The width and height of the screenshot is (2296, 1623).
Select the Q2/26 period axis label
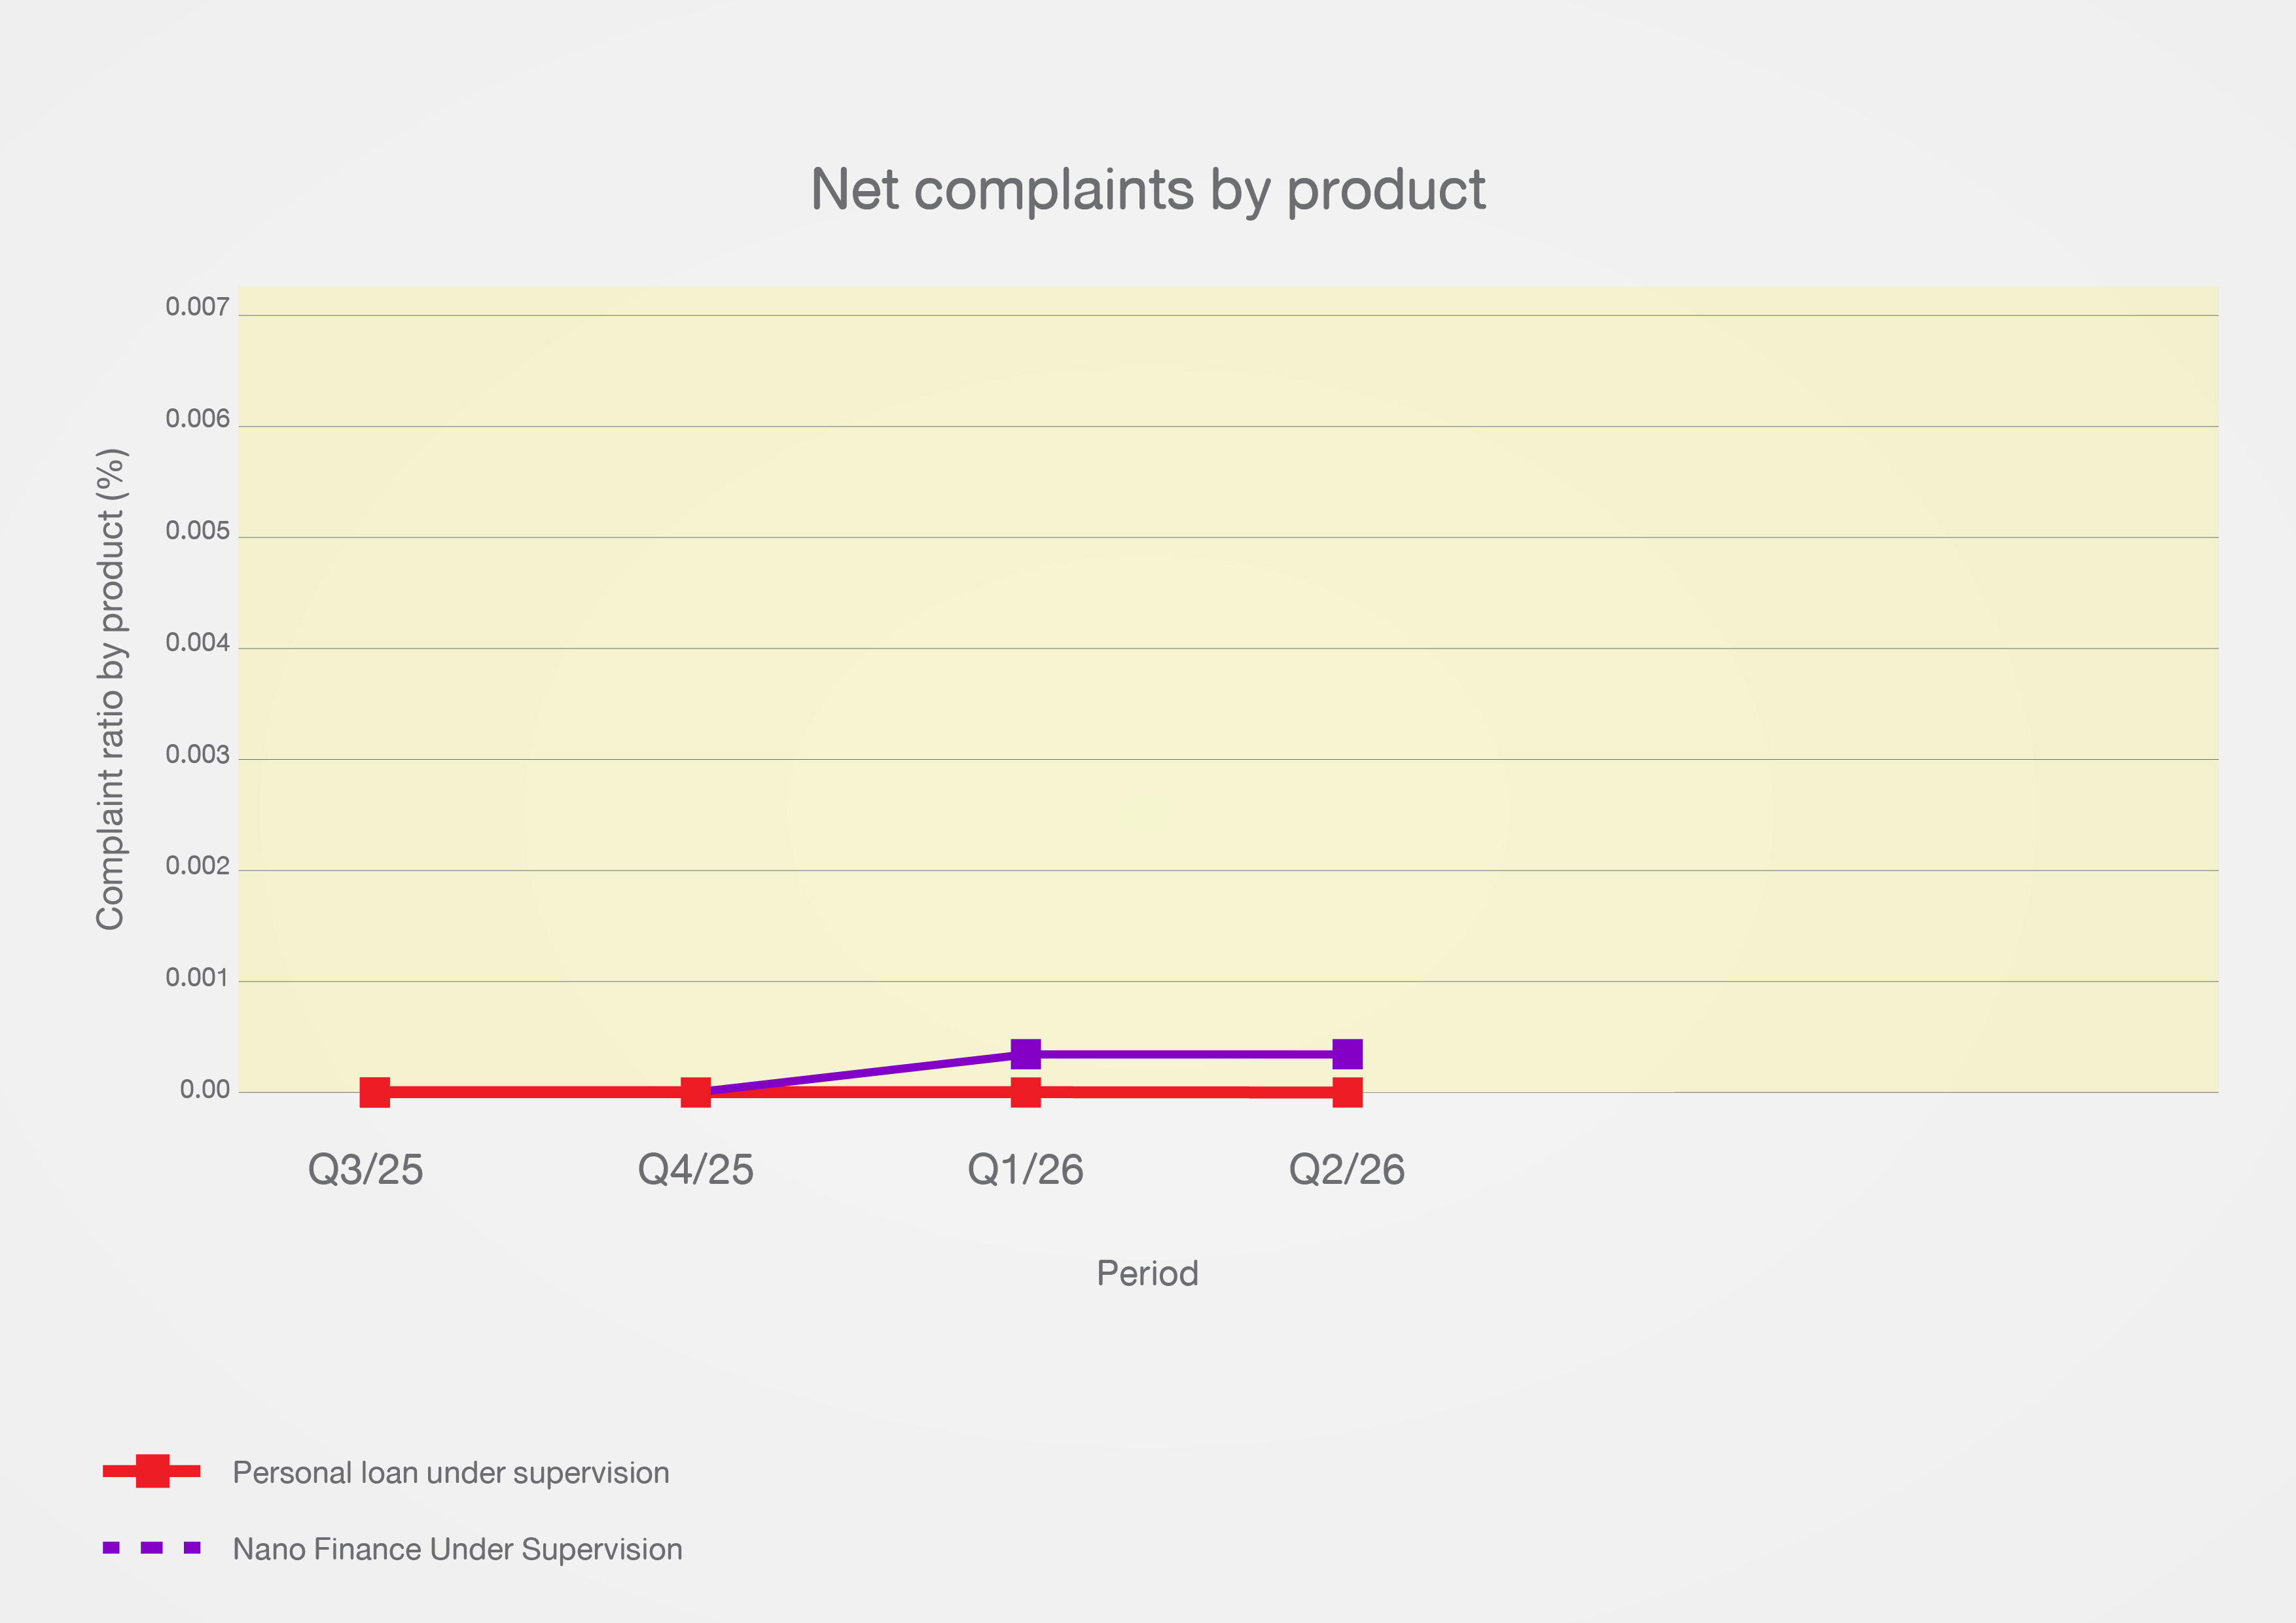[x=1347, y=1170]
